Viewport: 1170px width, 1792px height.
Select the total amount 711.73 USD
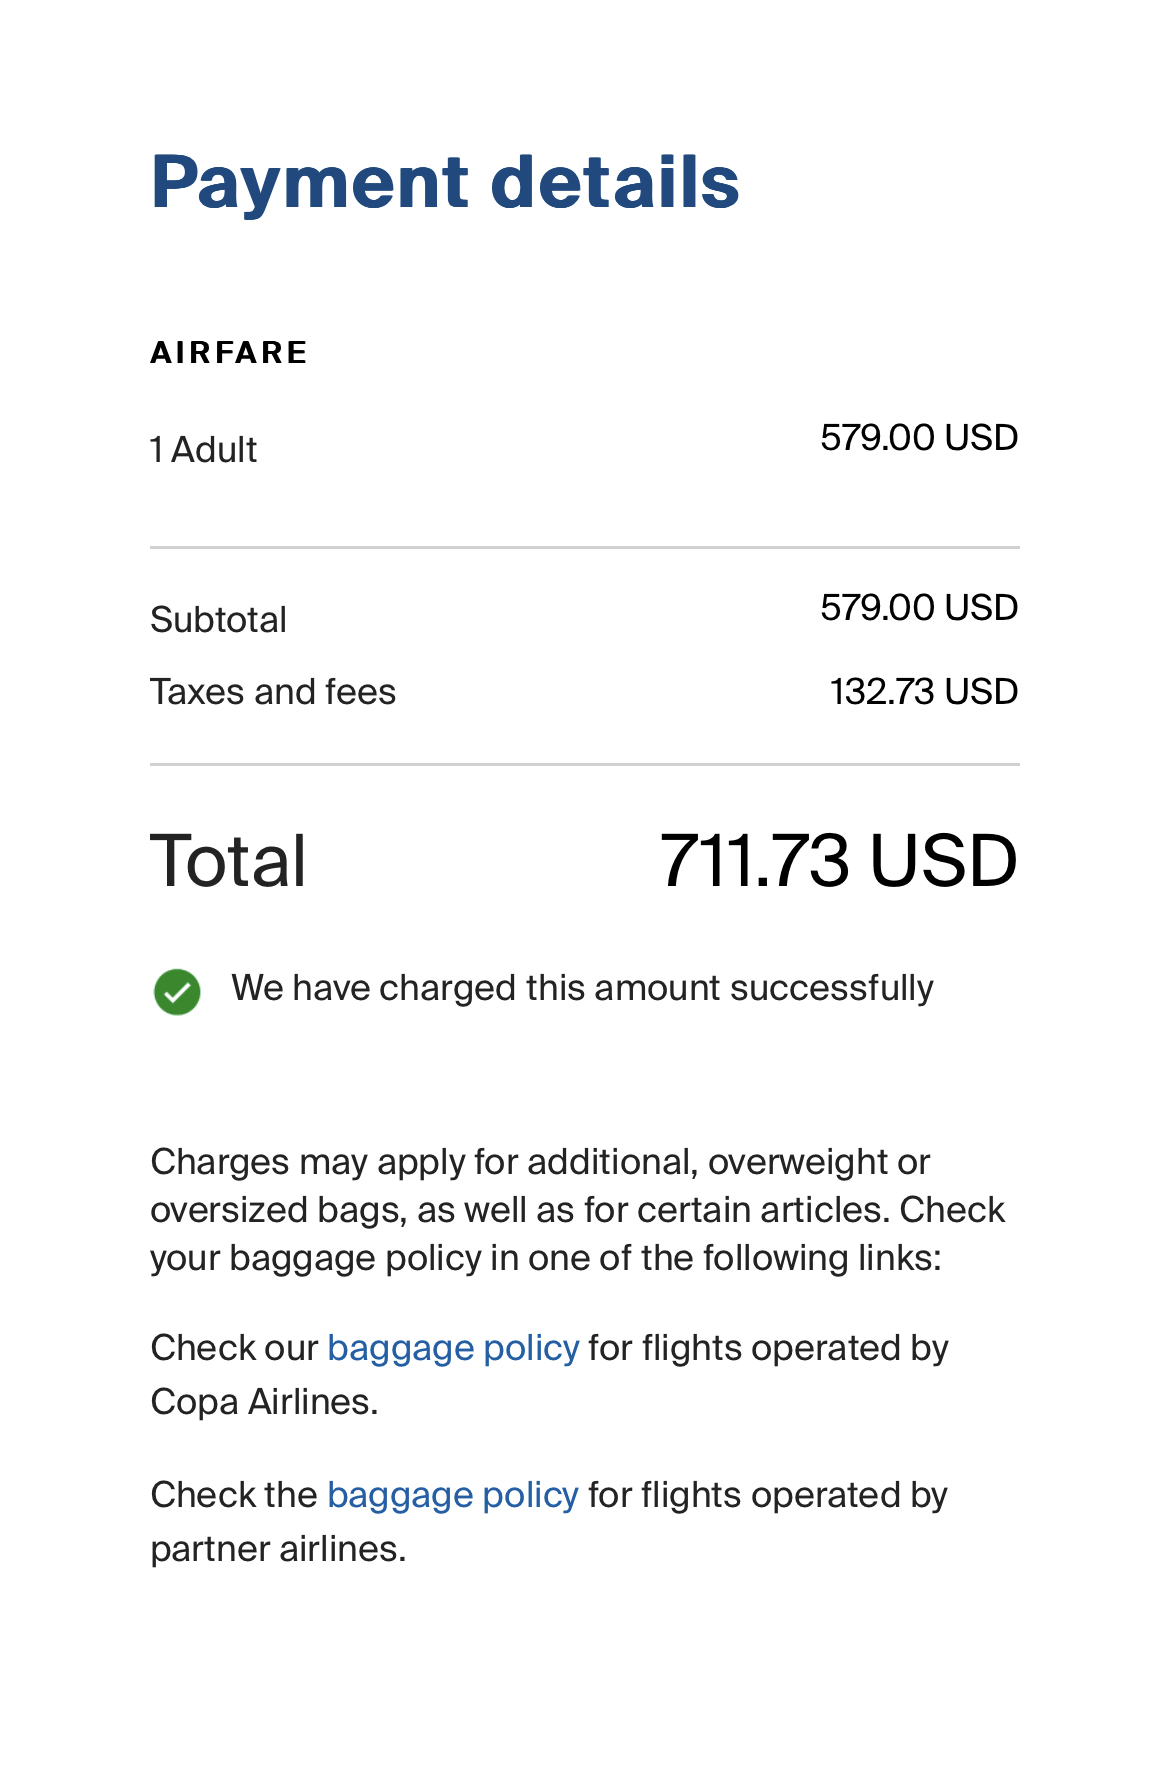coord(839,861)
